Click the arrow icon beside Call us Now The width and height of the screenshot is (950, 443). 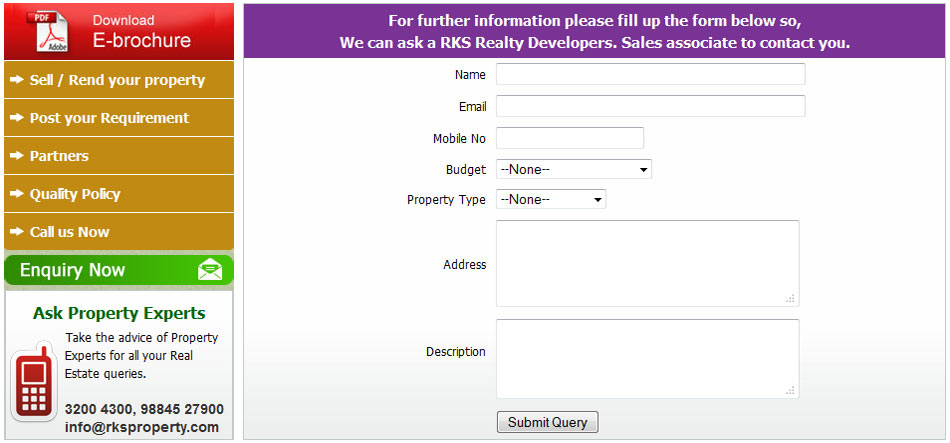click(x=18, y=232)
